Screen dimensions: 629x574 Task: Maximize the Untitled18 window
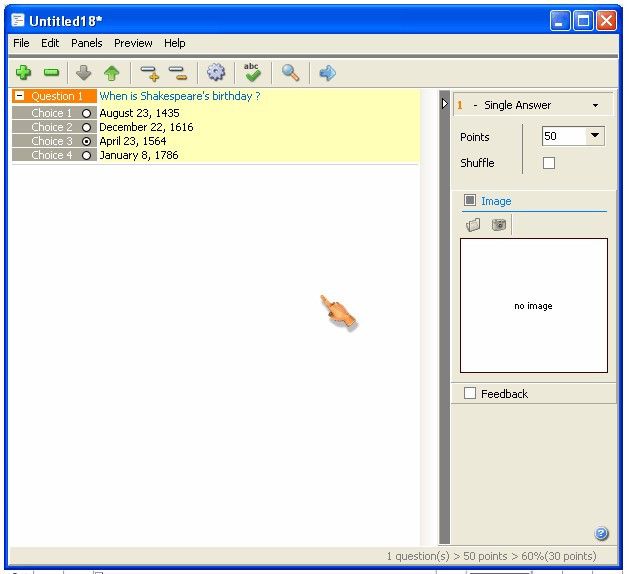(x=583, y=20)
